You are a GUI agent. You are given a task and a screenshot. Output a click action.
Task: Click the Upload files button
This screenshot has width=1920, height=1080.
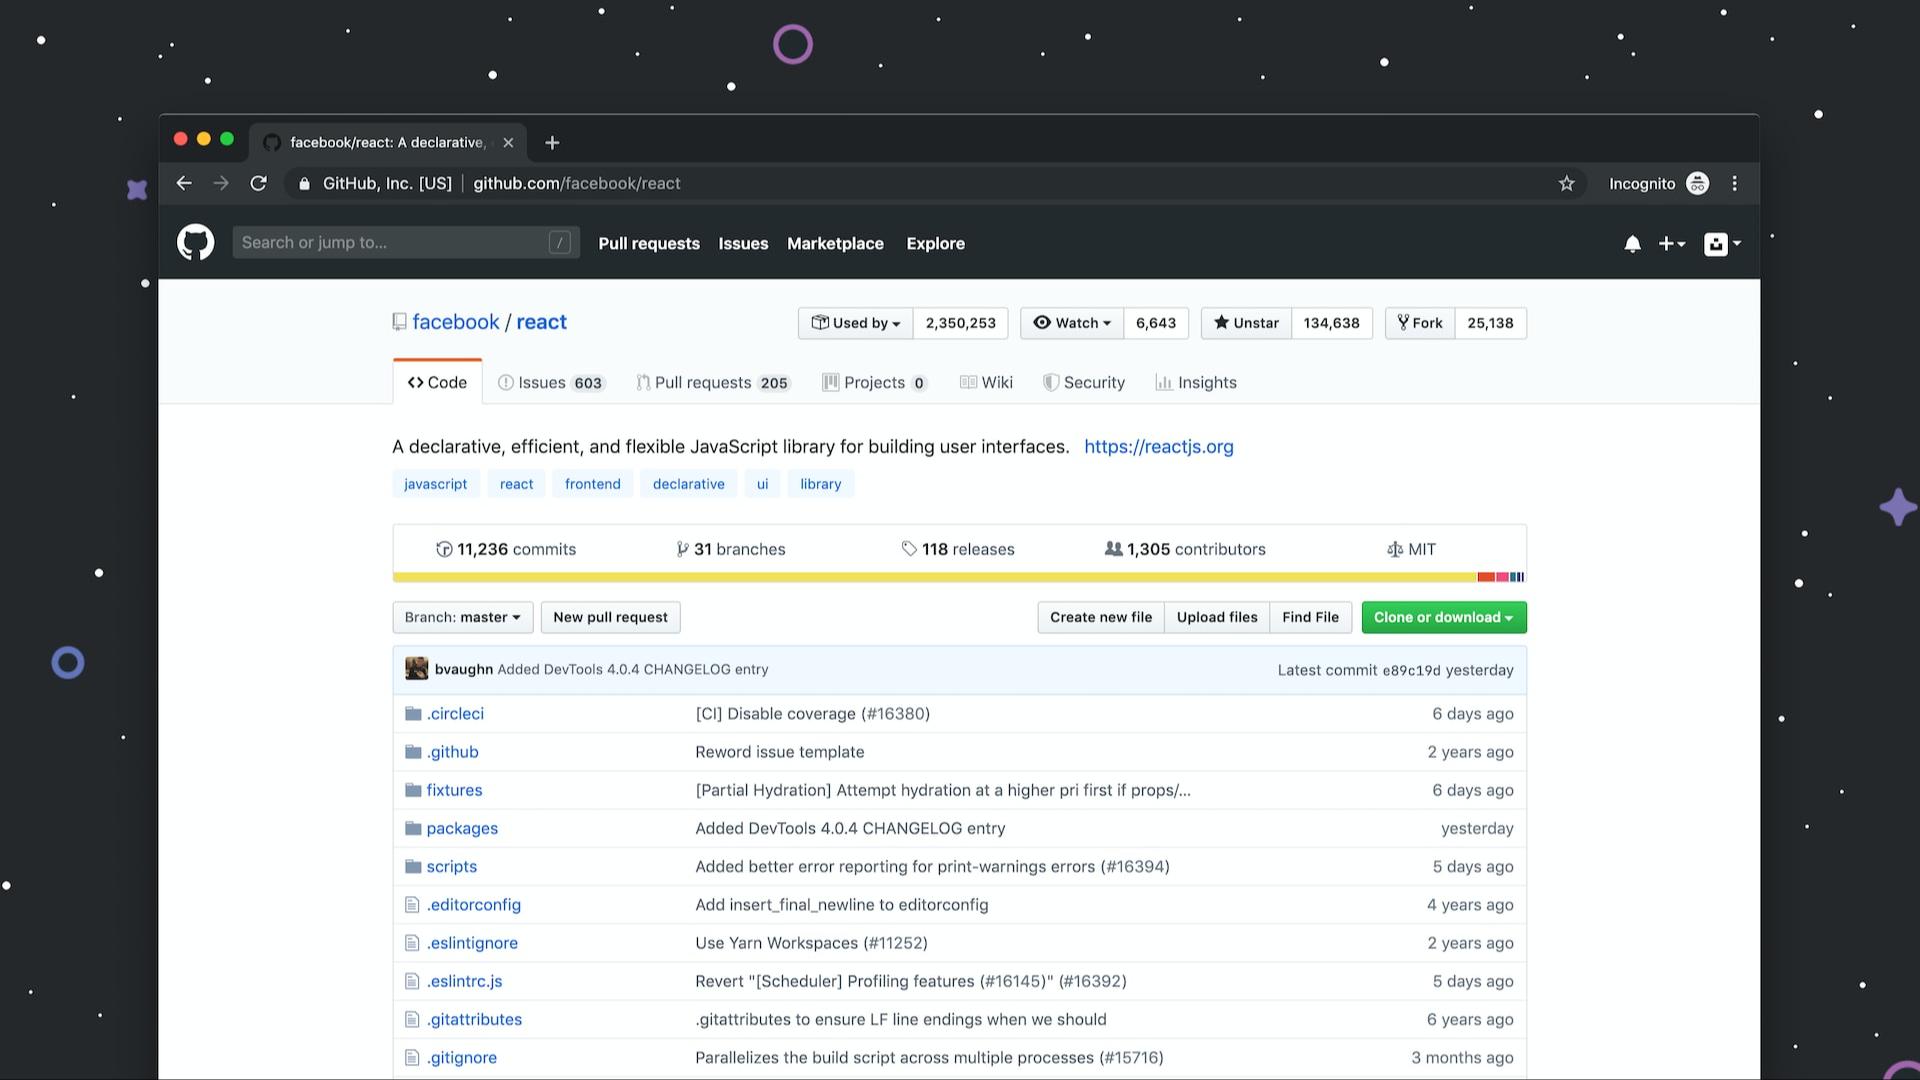[x=1216, y=617]
